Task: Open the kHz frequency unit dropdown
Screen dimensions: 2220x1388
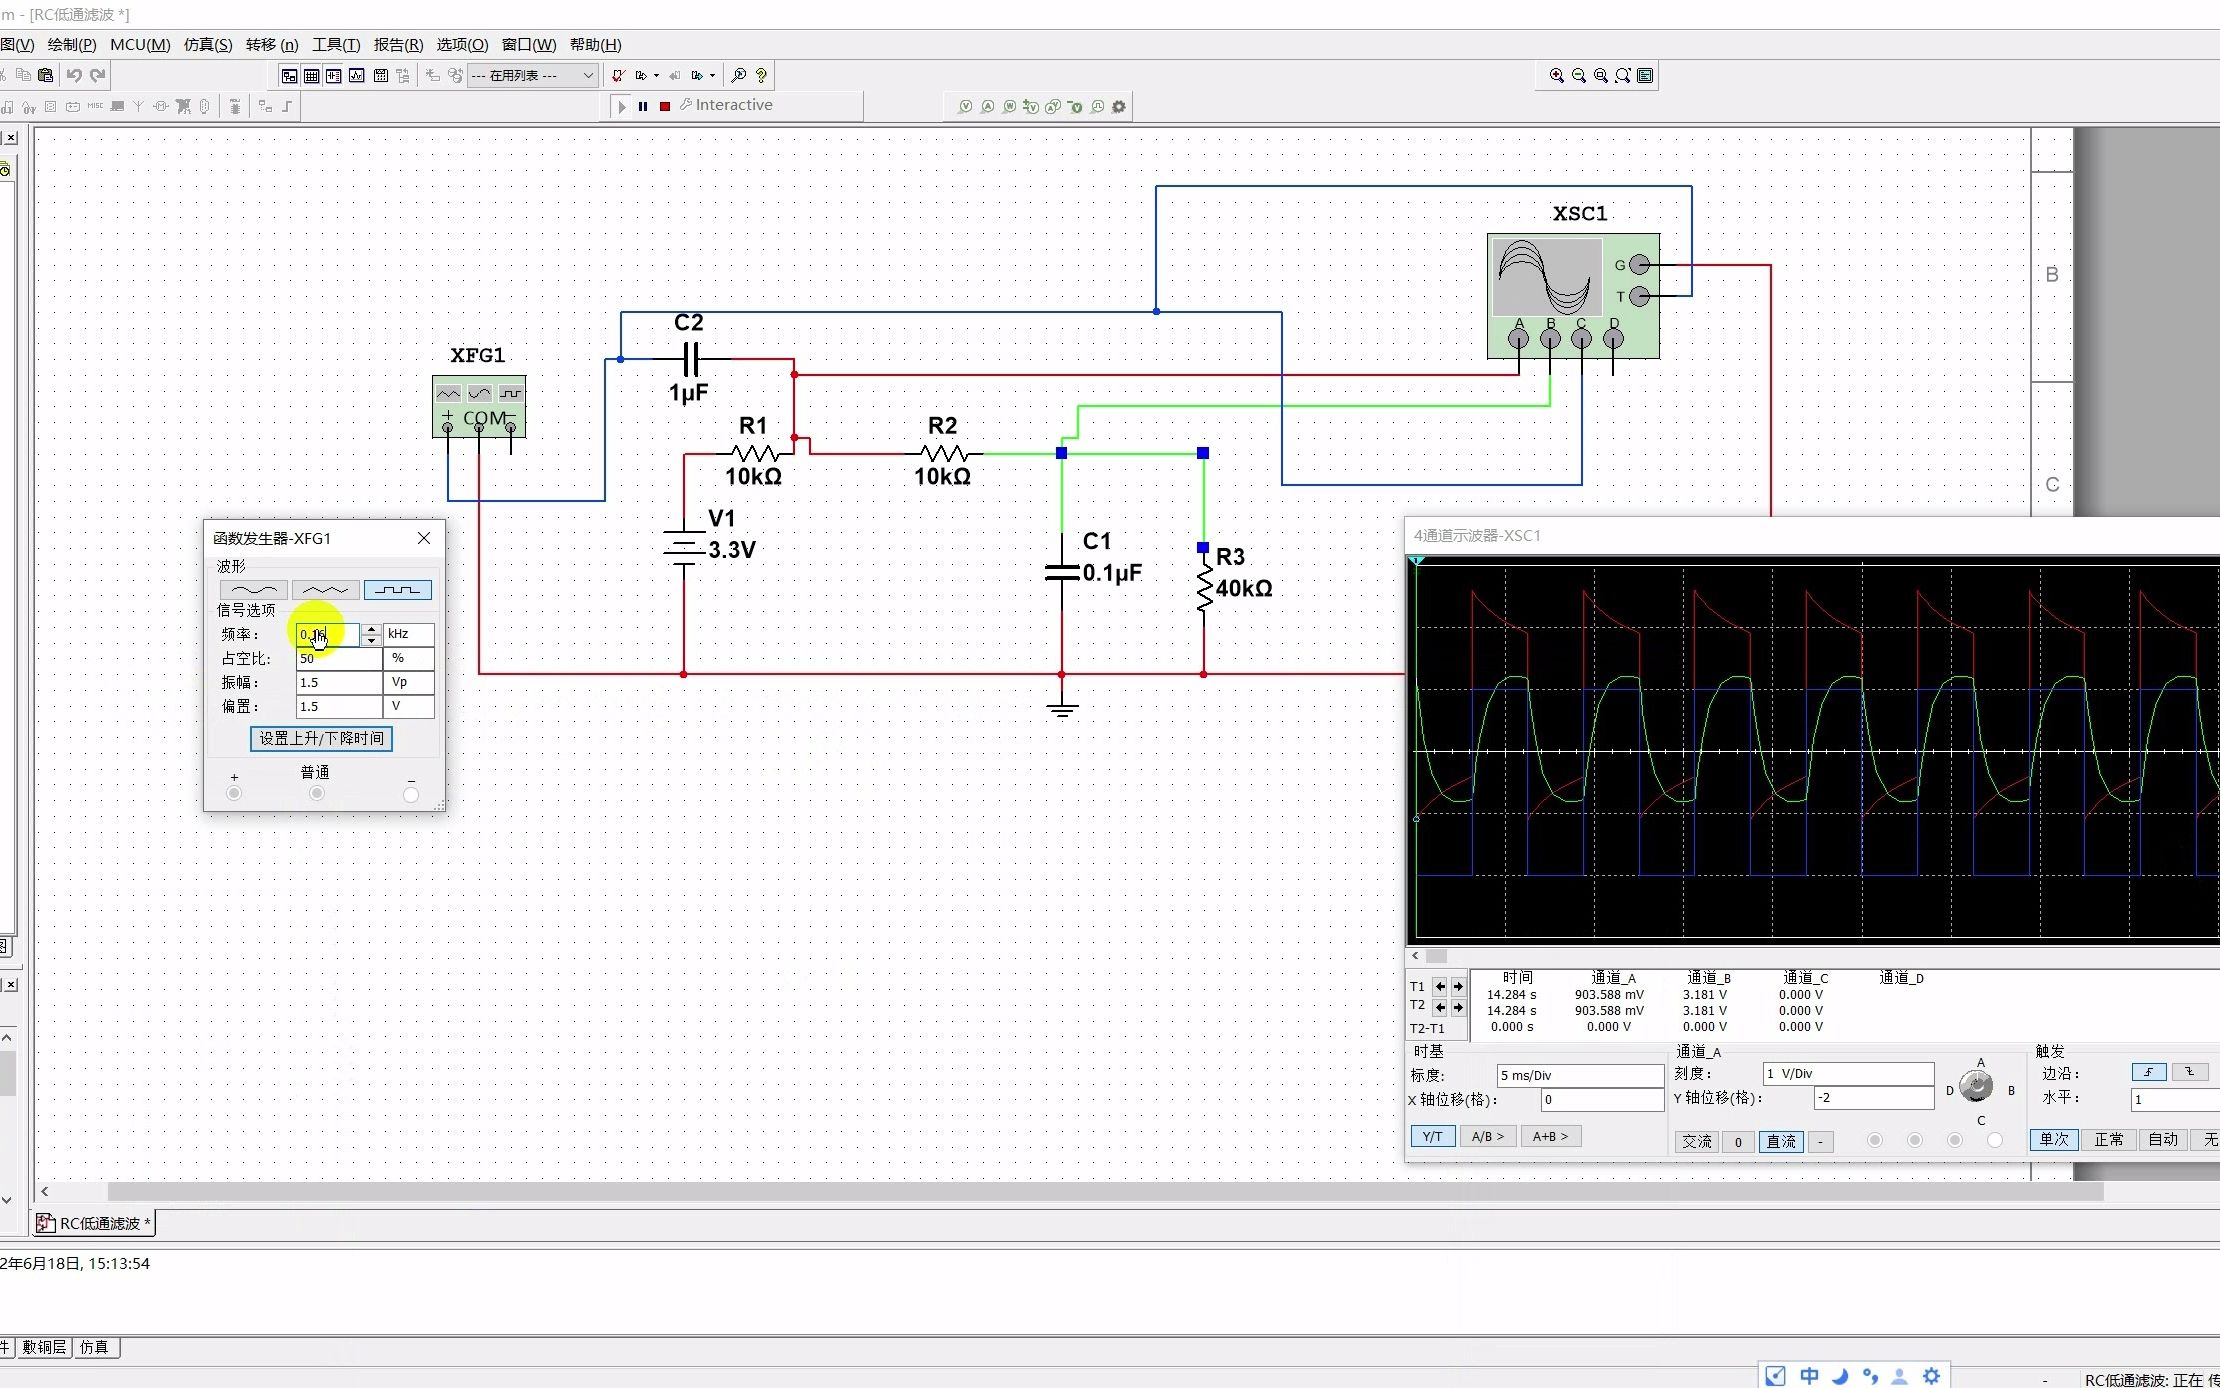Action: 409,634
